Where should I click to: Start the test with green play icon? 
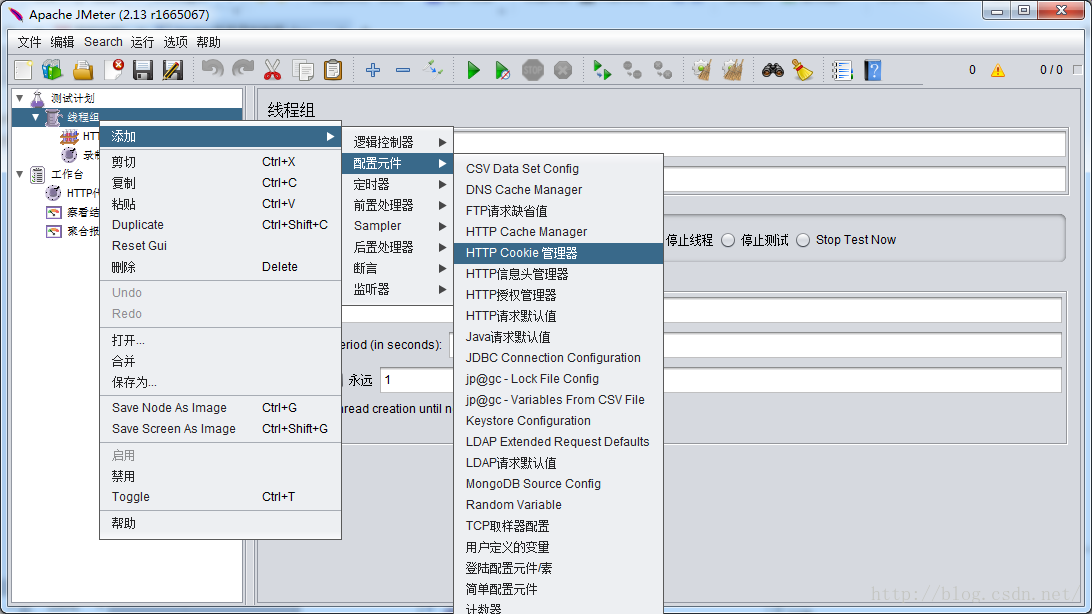[473, 70]
